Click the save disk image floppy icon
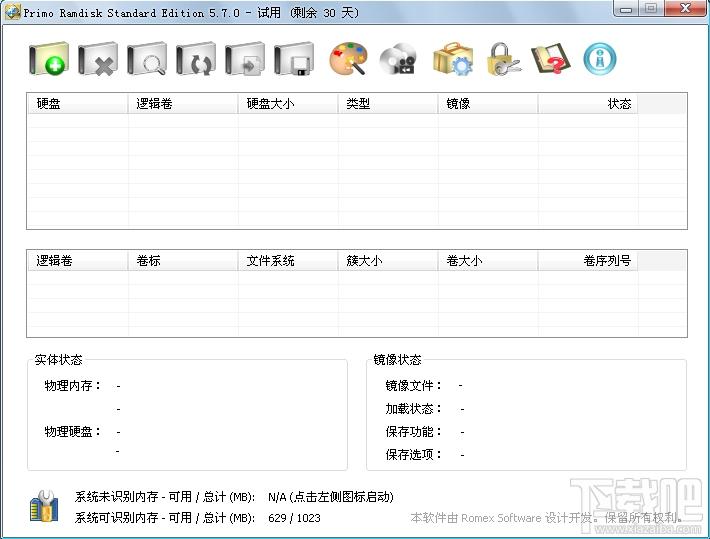The image size is (710, 539). (x=294, y=59)
